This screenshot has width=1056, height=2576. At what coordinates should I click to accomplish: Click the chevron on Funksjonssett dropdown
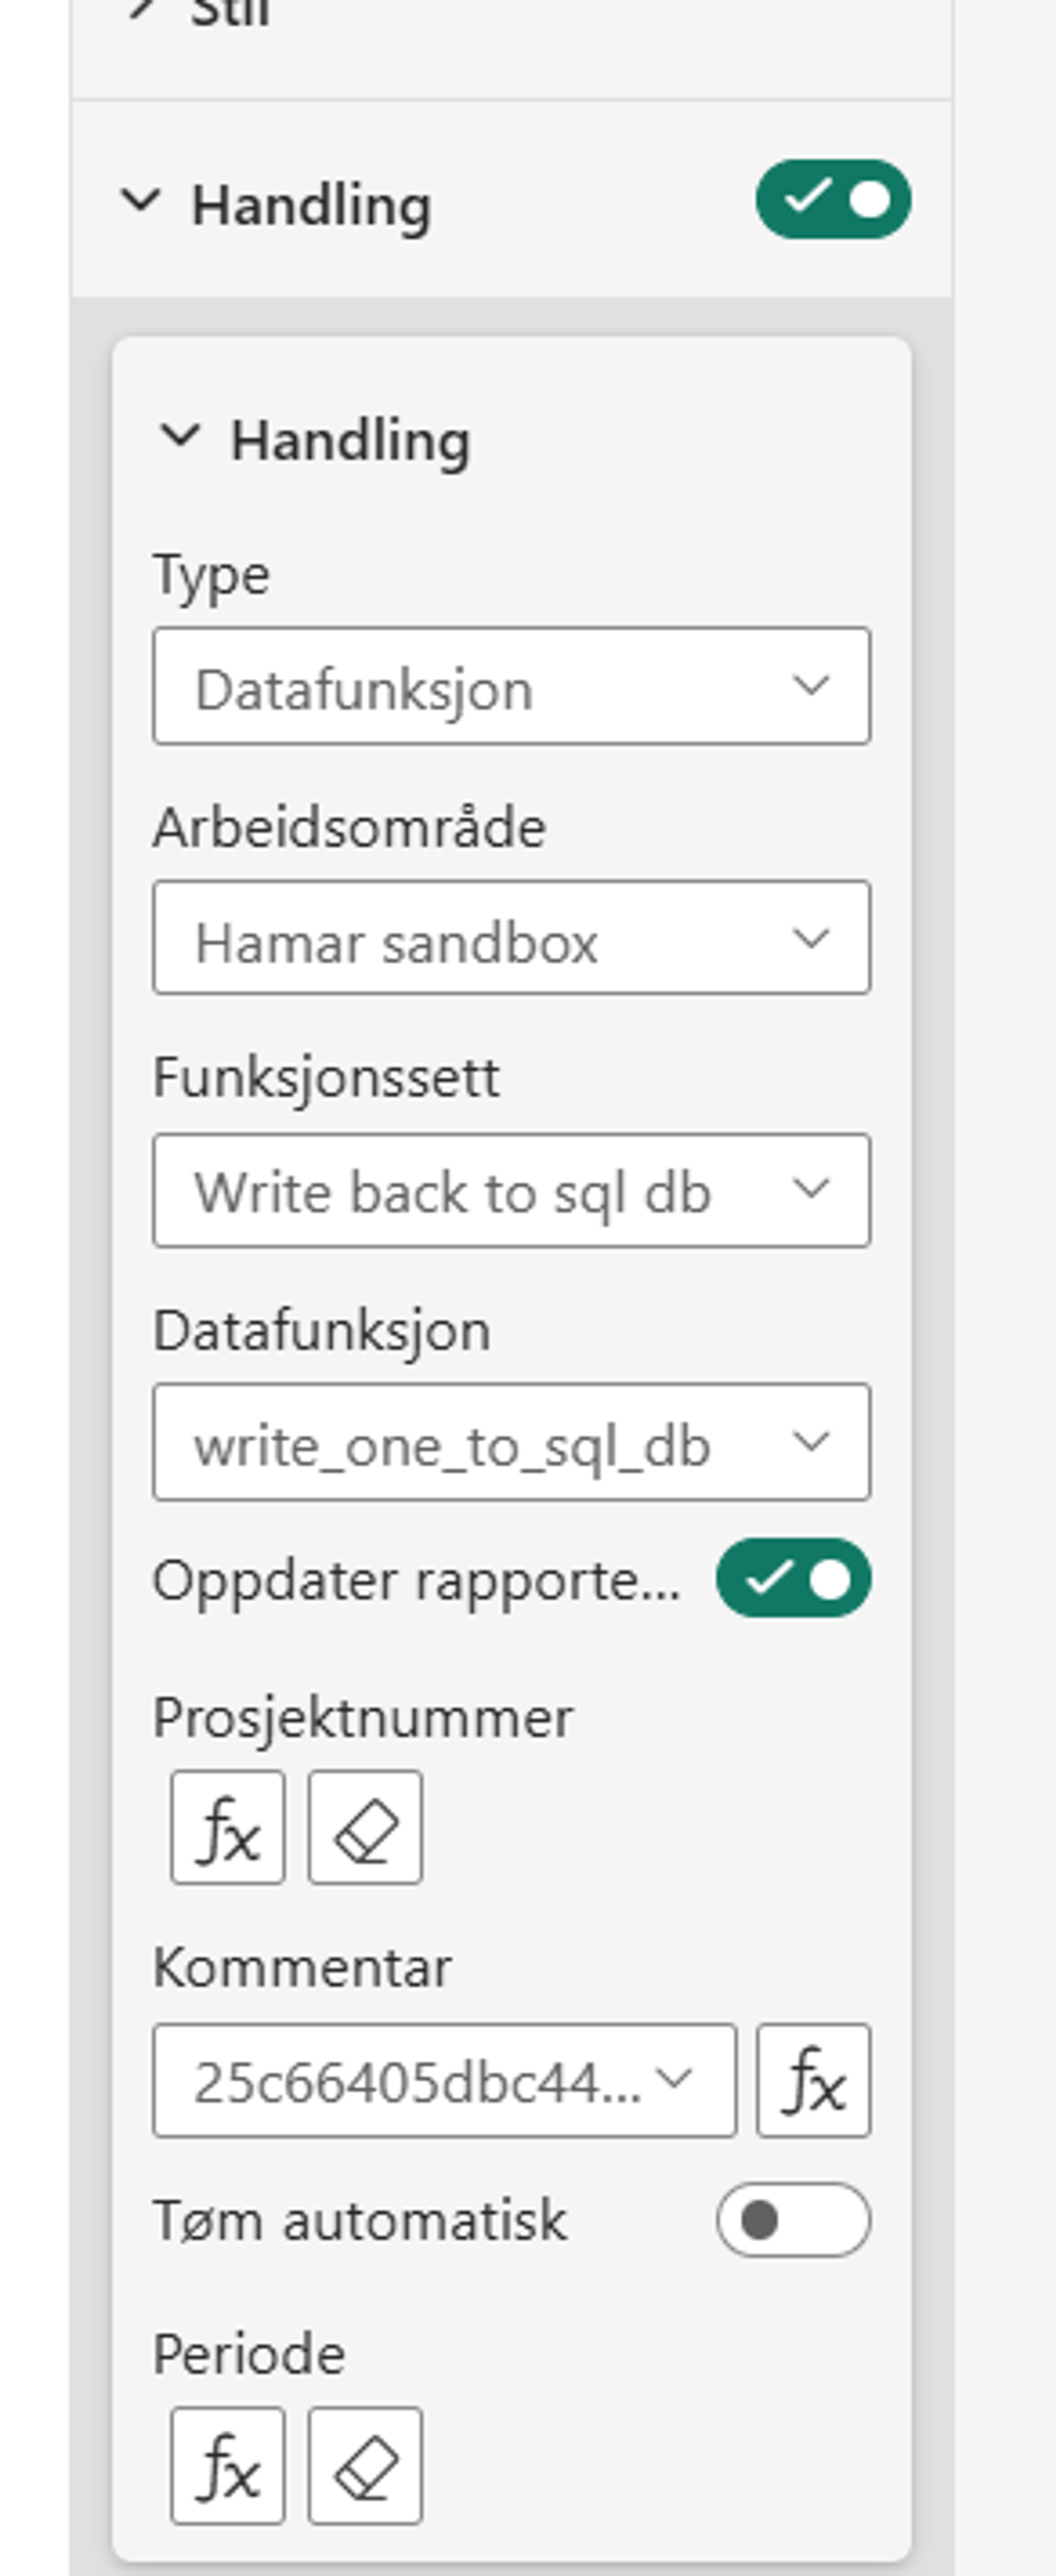[x=812, y=1190]
